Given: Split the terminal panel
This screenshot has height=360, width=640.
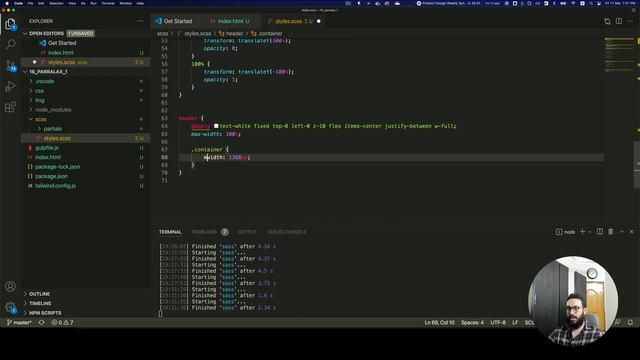Looking at the screenshot, I should (x=600, y=232).
